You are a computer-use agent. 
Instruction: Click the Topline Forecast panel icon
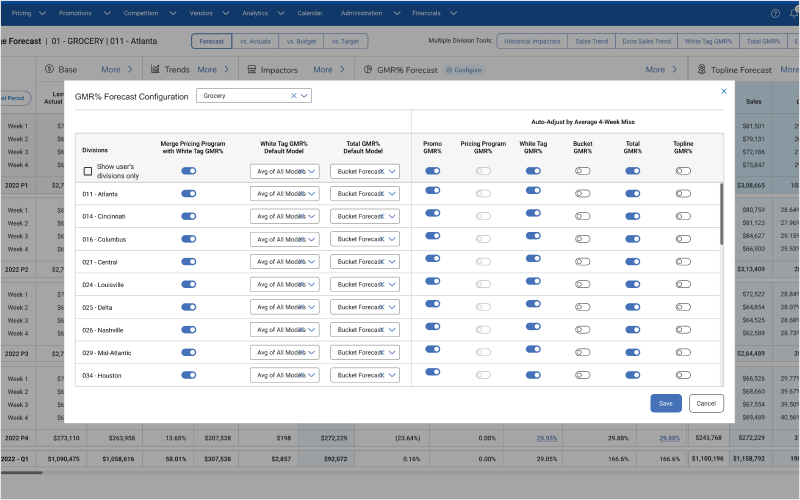pyautogui.click(x=702, y=70)
